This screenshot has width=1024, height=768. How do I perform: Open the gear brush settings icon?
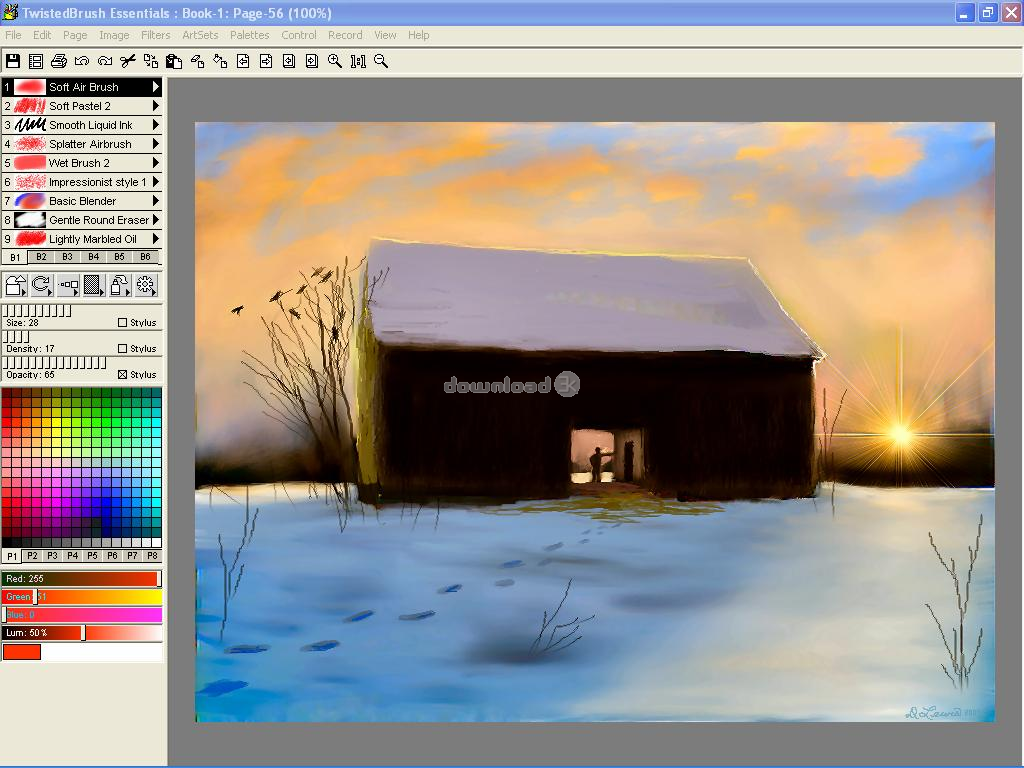pos(146,286)
